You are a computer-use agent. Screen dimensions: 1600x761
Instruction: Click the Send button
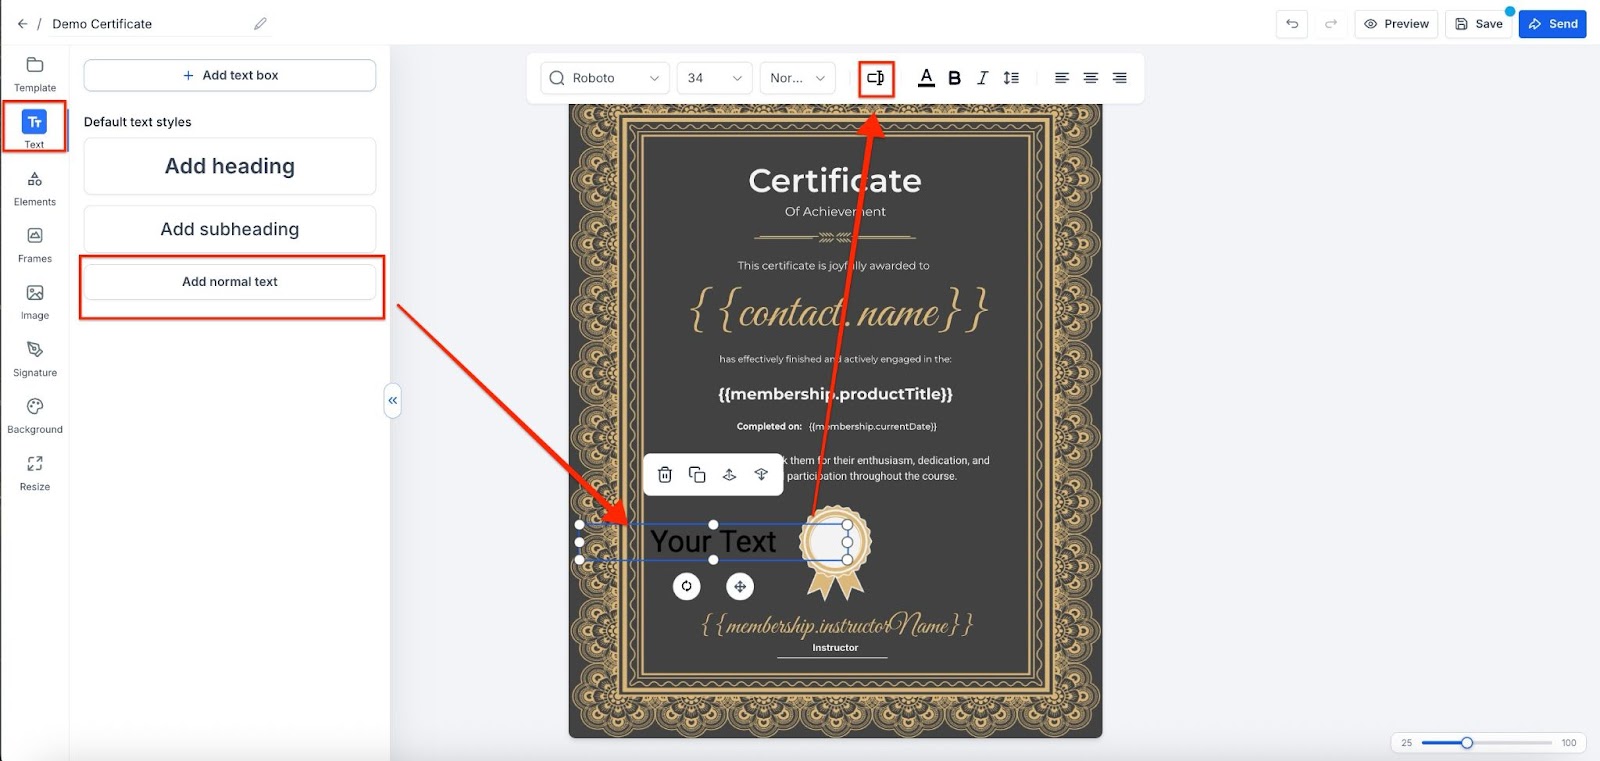click(x=1552, y=24)
